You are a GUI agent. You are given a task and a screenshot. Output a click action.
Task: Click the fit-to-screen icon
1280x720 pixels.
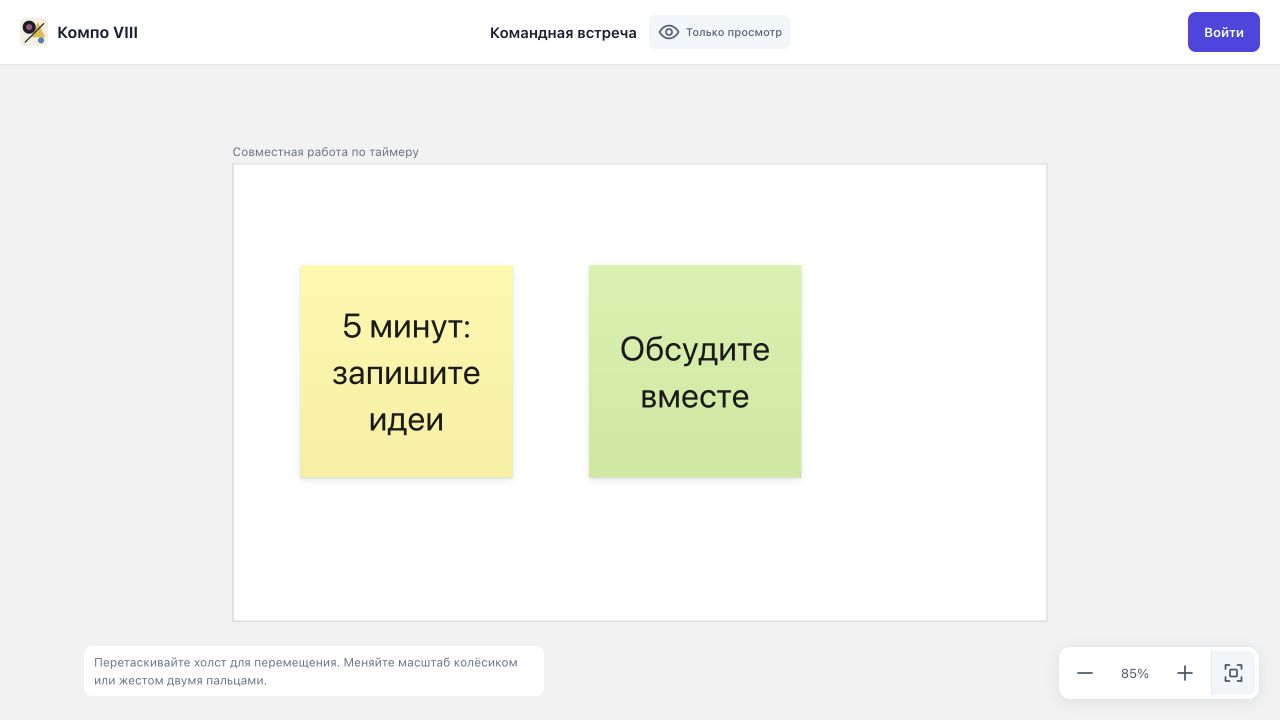pos(1233,673)
